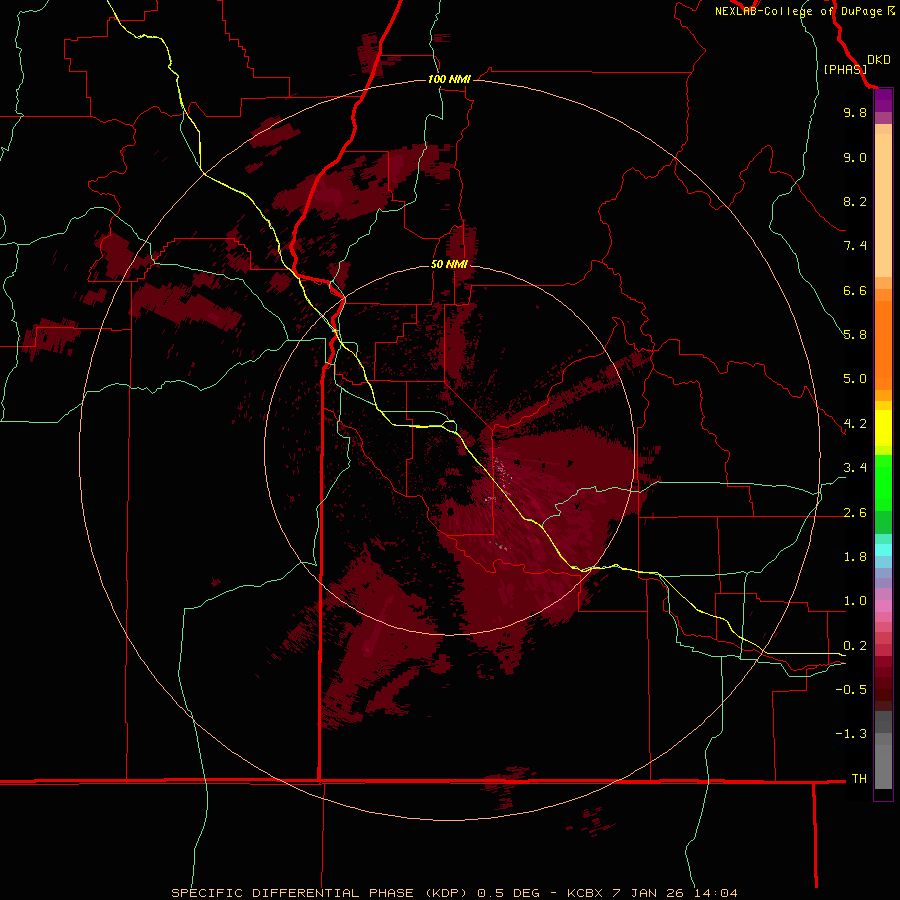This screenshot has width=900, height=900.
Task: Click the [PHAS] units label
Action: [845, 70]
